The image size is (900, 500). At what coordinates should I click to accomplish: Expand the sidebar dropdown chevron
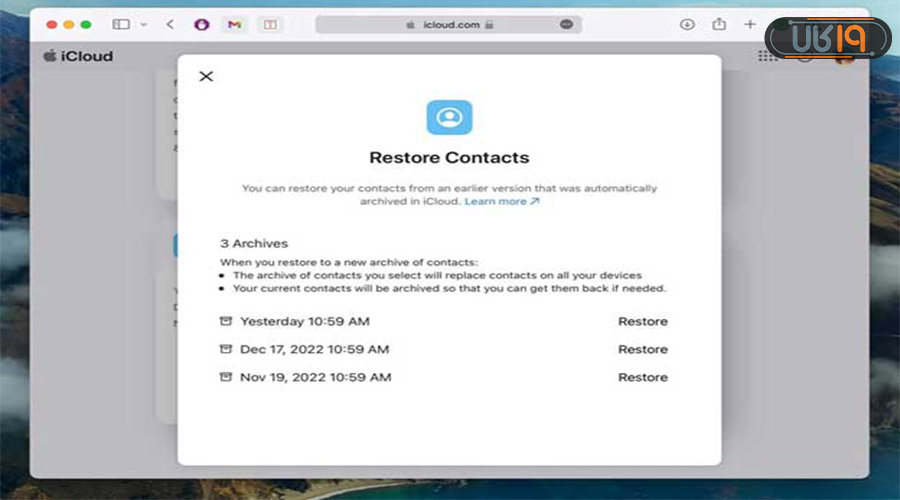(x=143, y=24)
